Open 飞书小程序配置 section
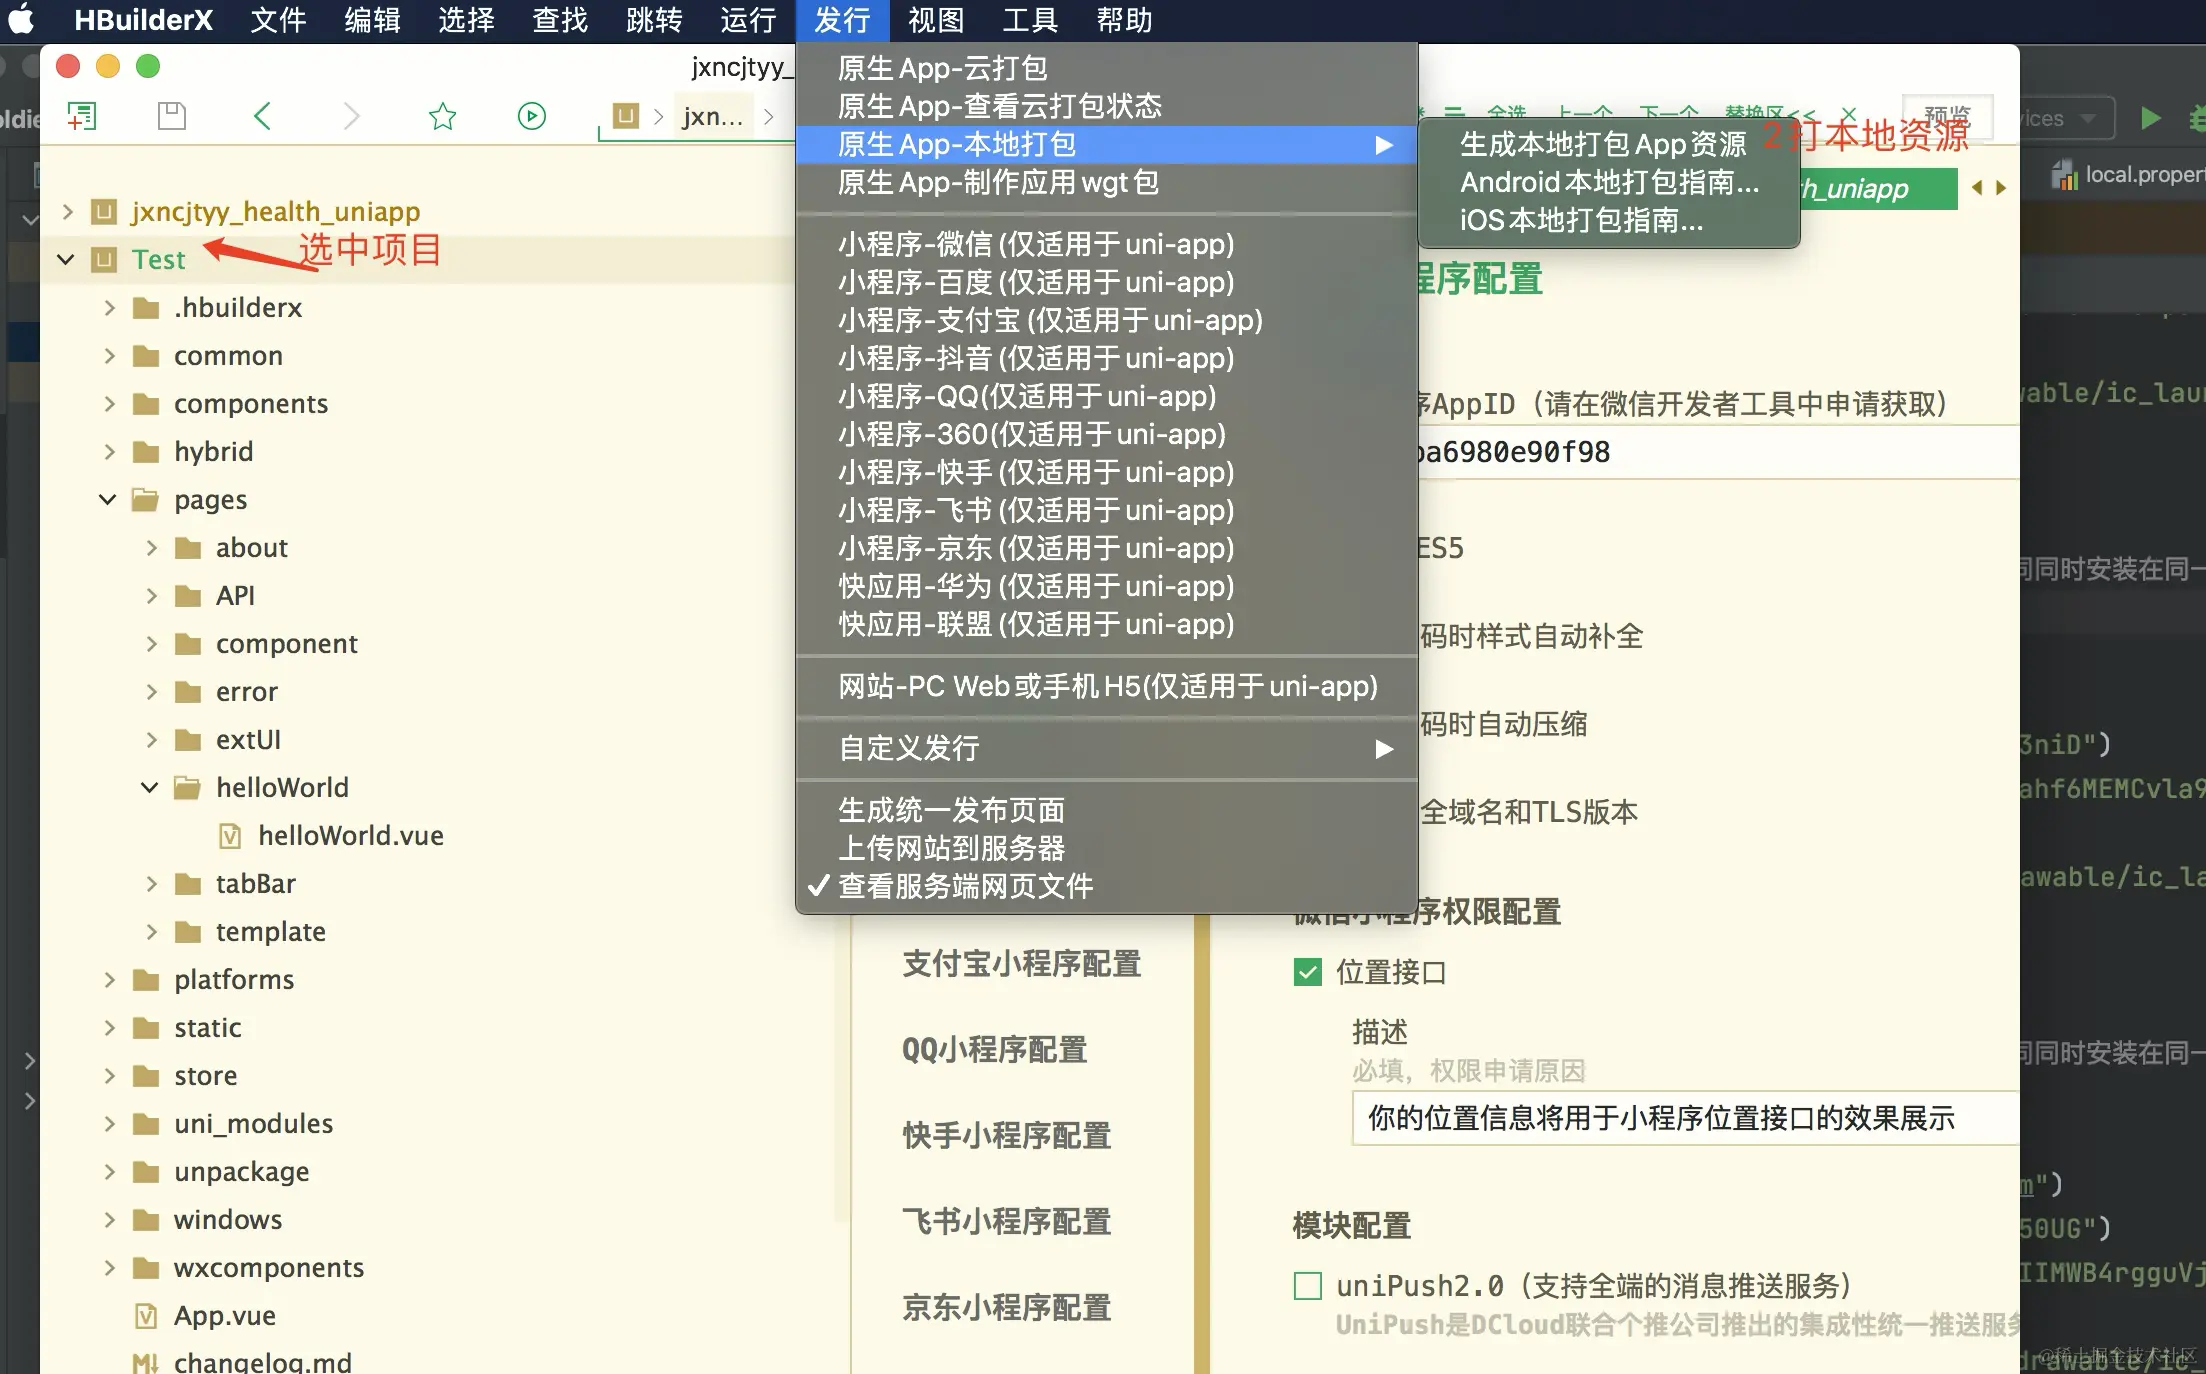Image resolution: width=2206 pixels, height=1374 pixels. point(1007,1222)
